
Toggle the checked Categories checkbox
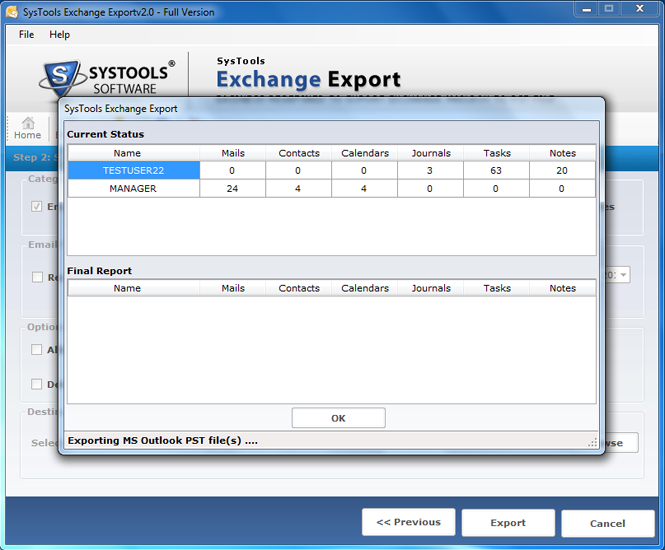pyautogui.click(x=37, y=207)
